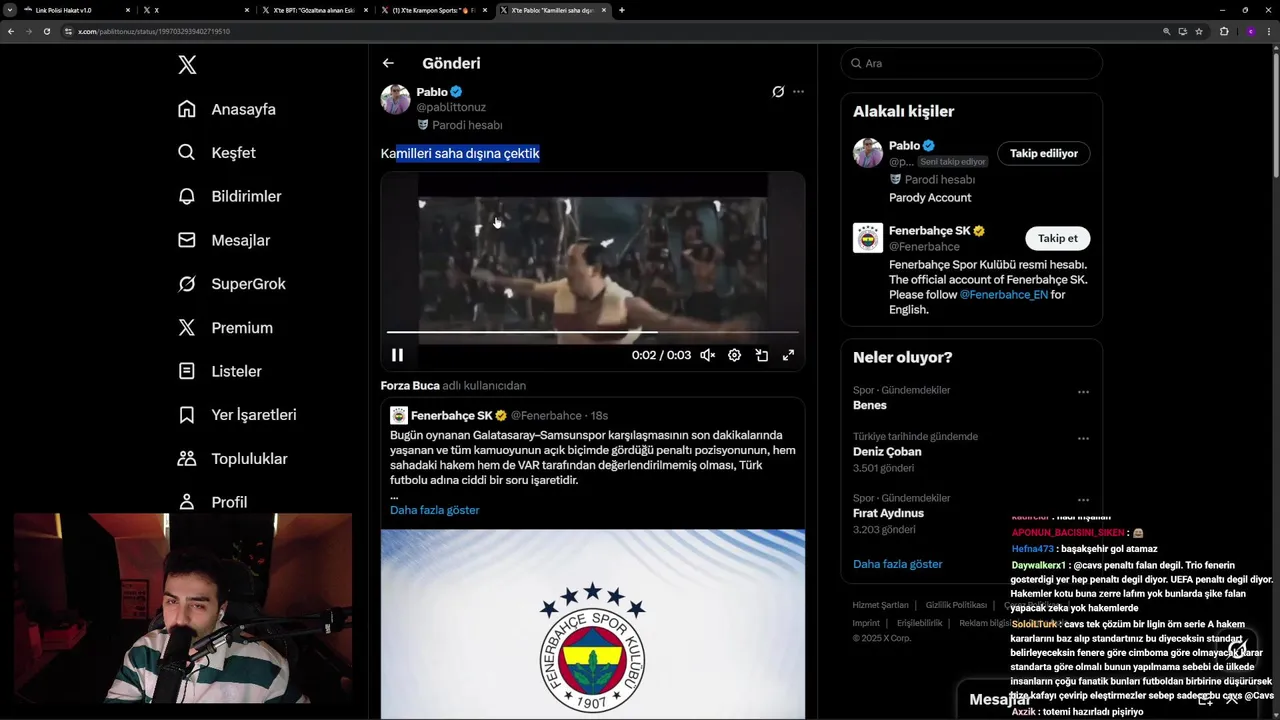Switch to the Krampon Sports browser tab
The image size is (1280, 720).
pyautogui.click(x=432, y=10)
